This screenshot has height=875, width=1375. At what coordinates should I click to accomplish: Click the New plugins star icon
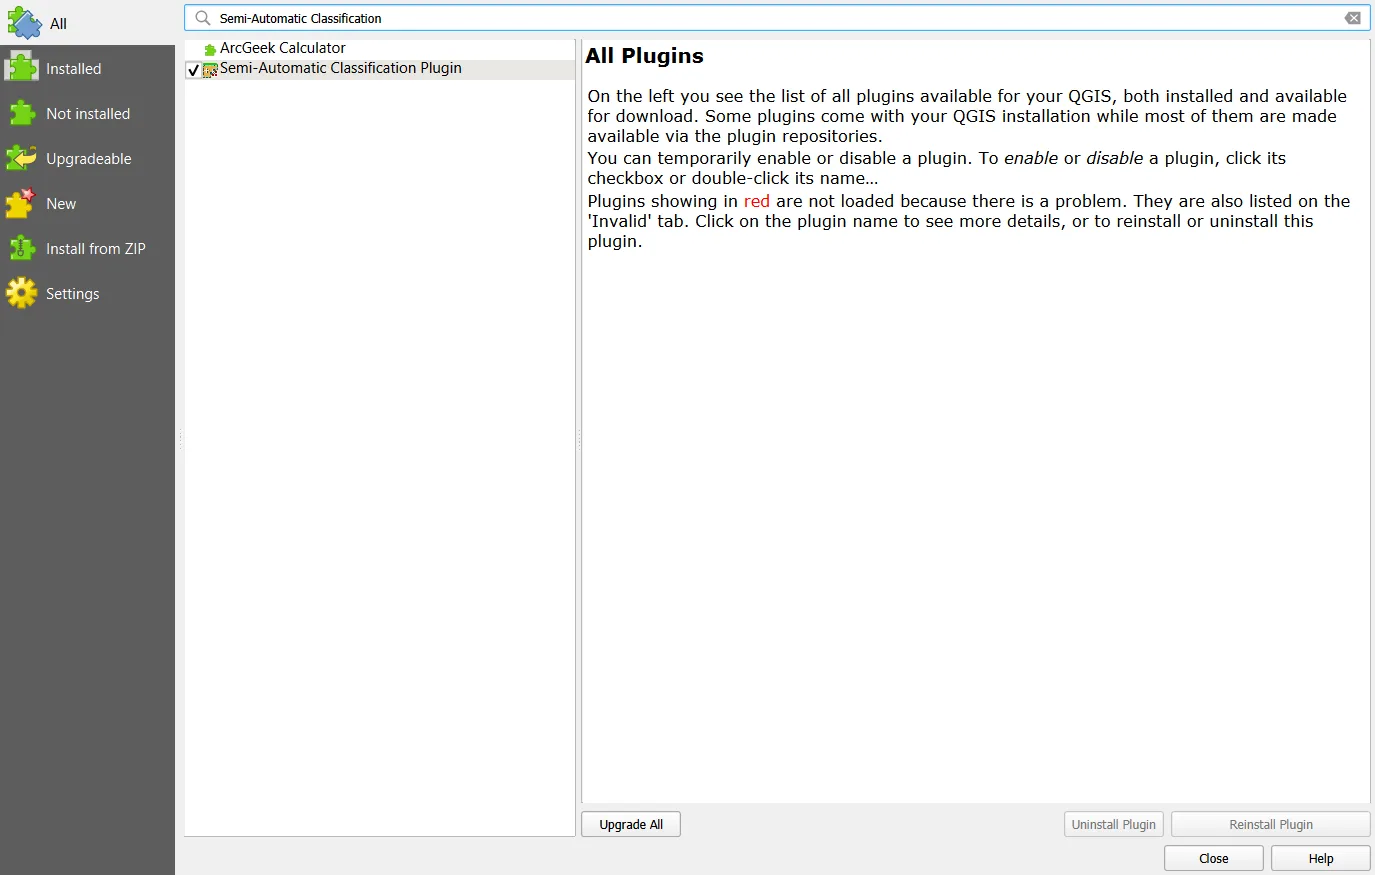[x=21, y=203]
